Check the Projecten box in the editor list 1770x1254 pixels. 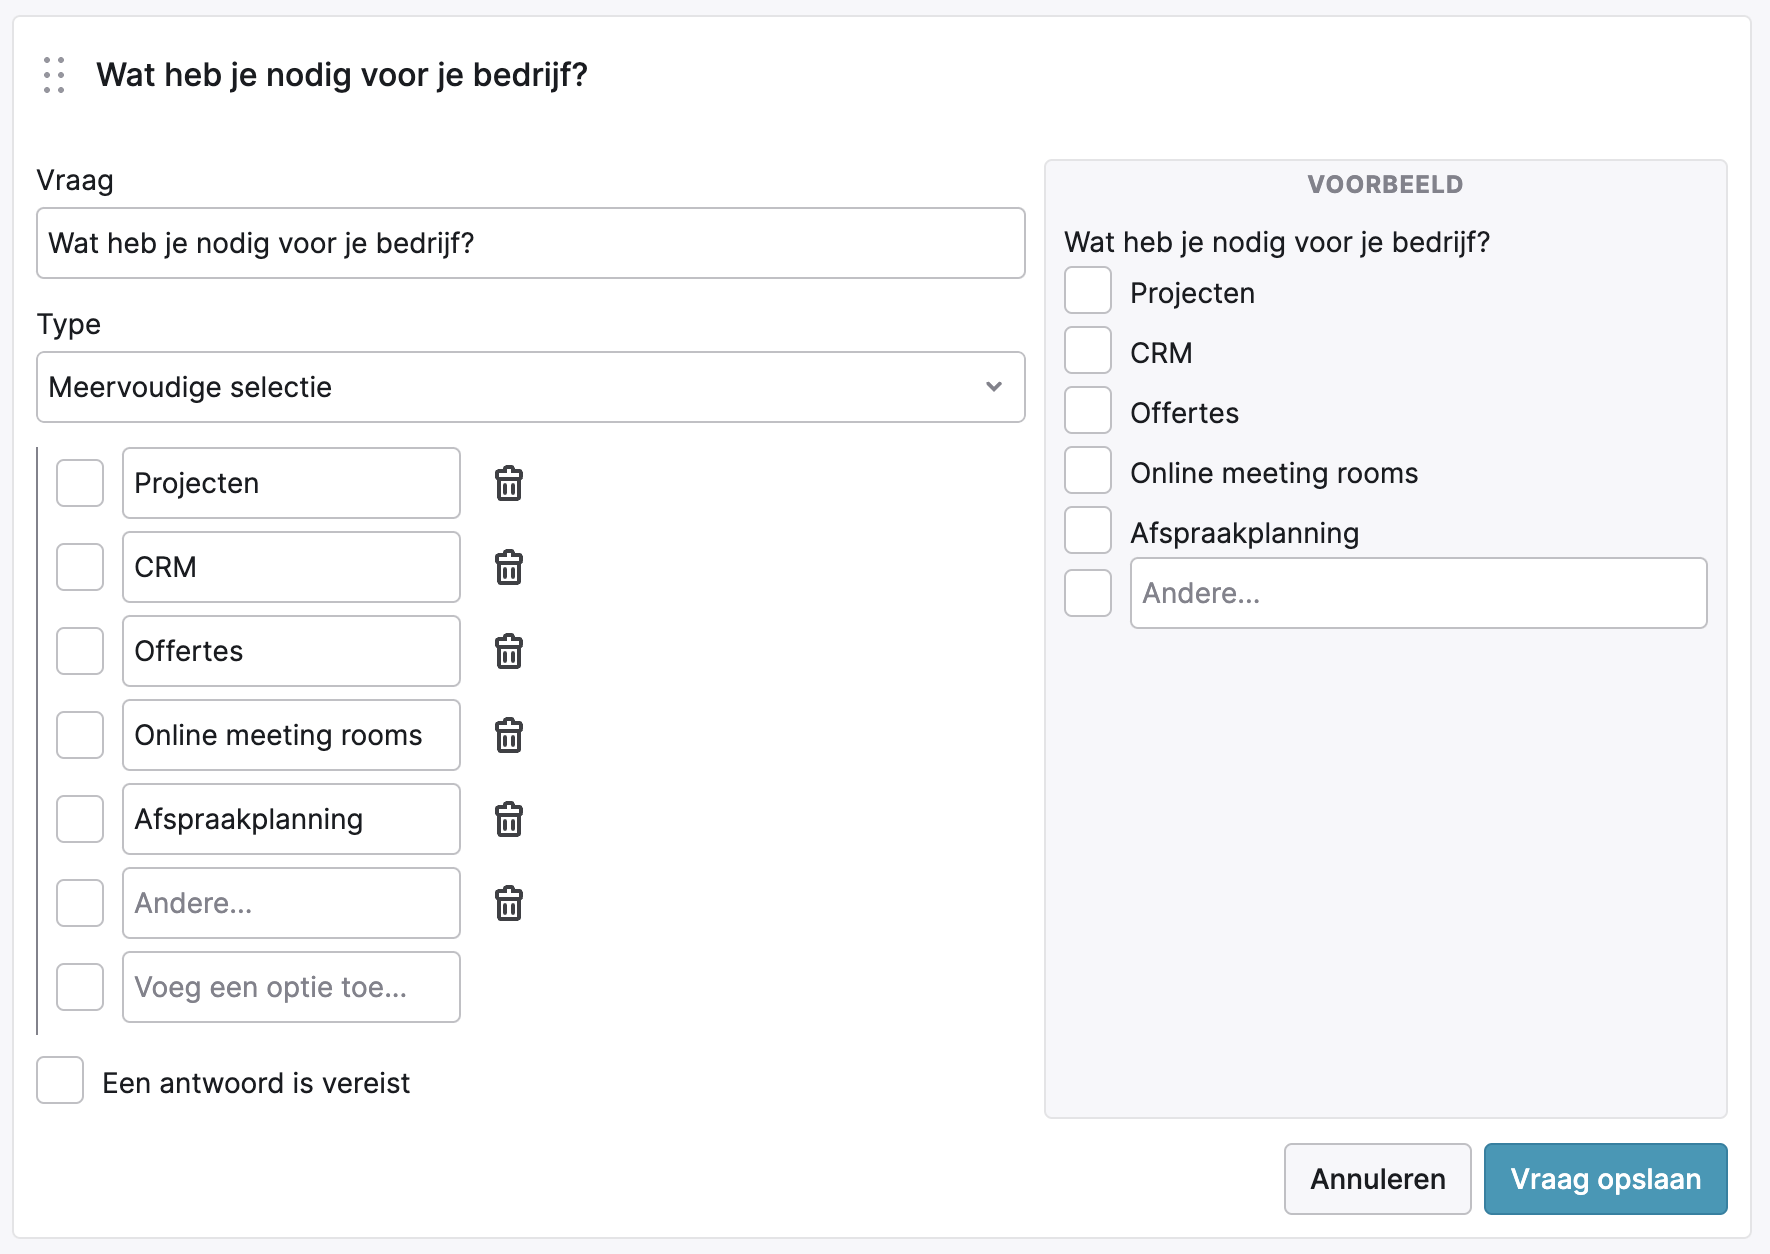pyautogui.click(x=80, y=484)
